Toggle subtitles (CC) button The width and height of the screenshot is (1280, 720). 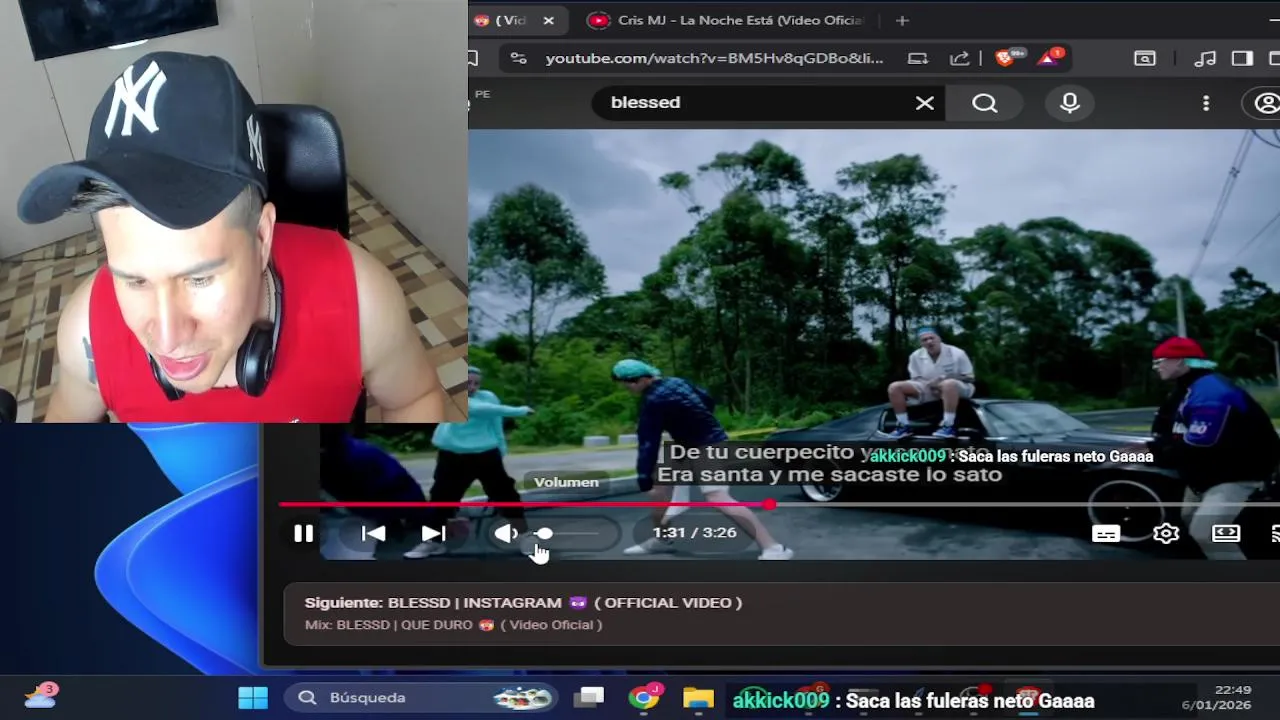[1106, 533]
